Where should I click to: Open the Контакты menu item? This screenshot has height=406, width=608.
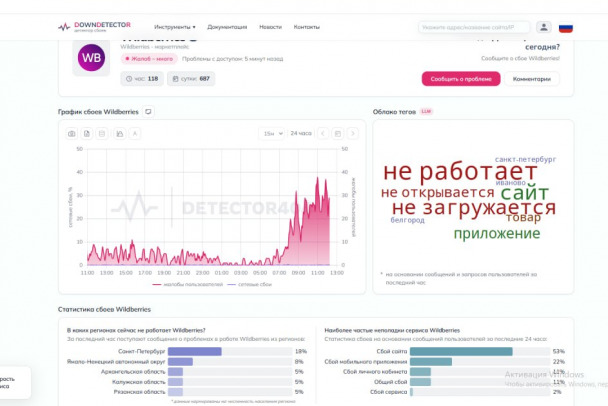pyautogui.click(x=307, y=27)
